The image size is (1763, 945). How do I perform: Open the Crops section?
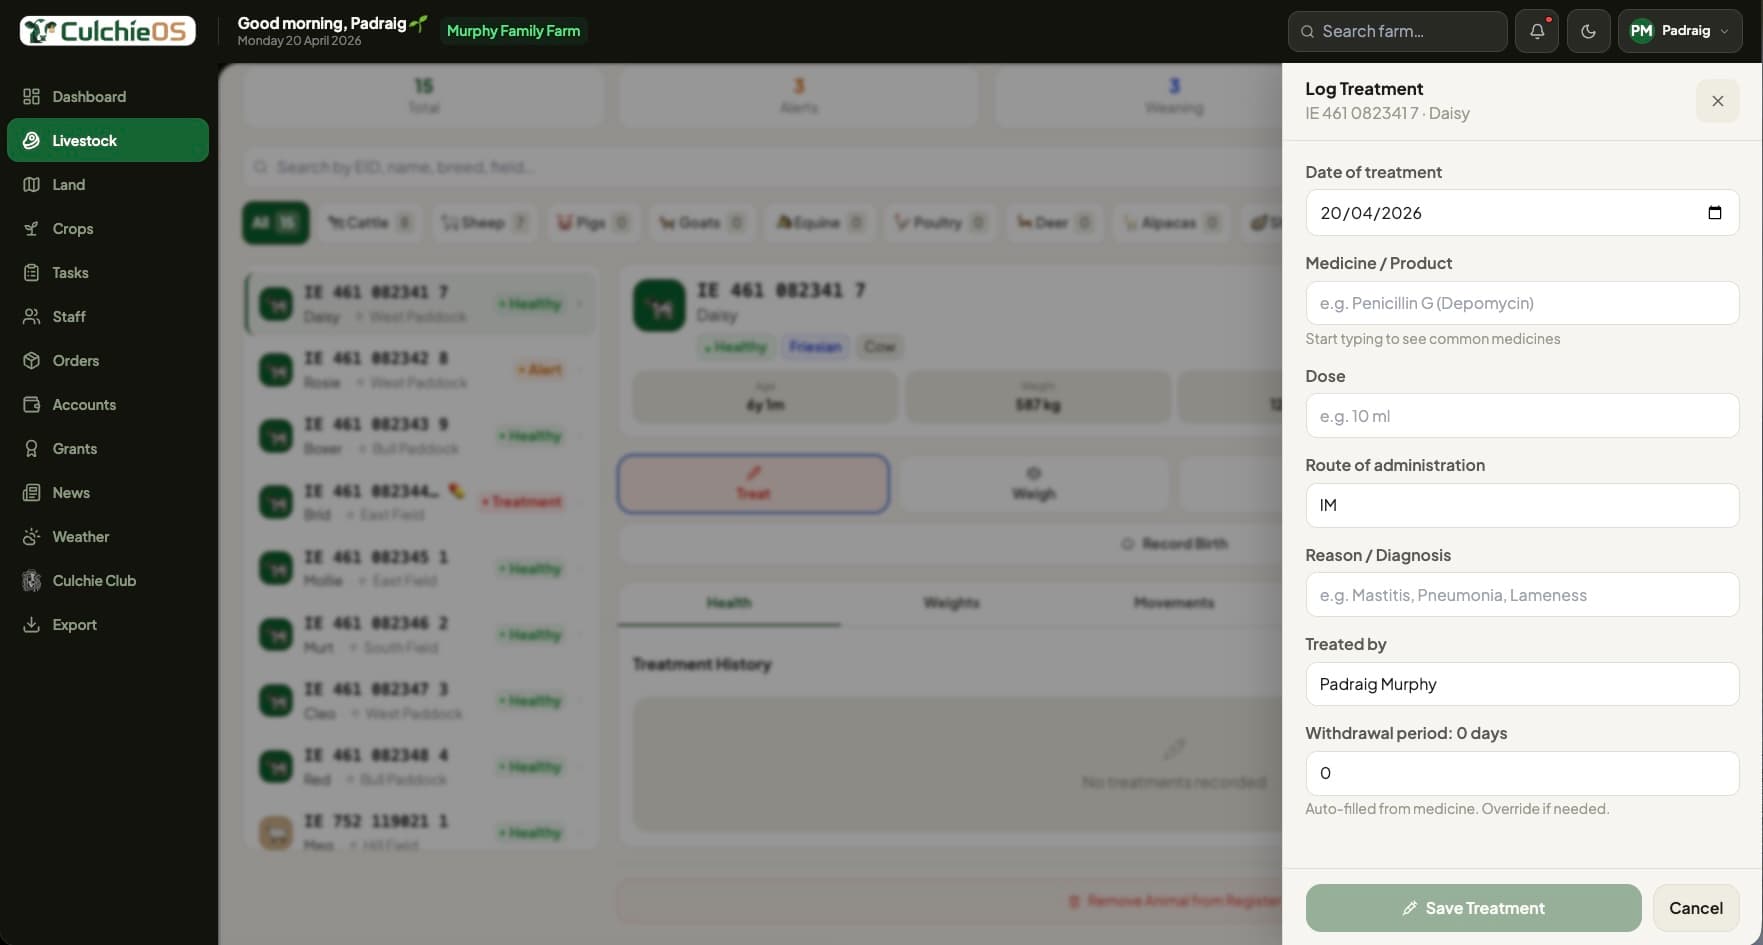pyautogui.click(x=72, y=229)
